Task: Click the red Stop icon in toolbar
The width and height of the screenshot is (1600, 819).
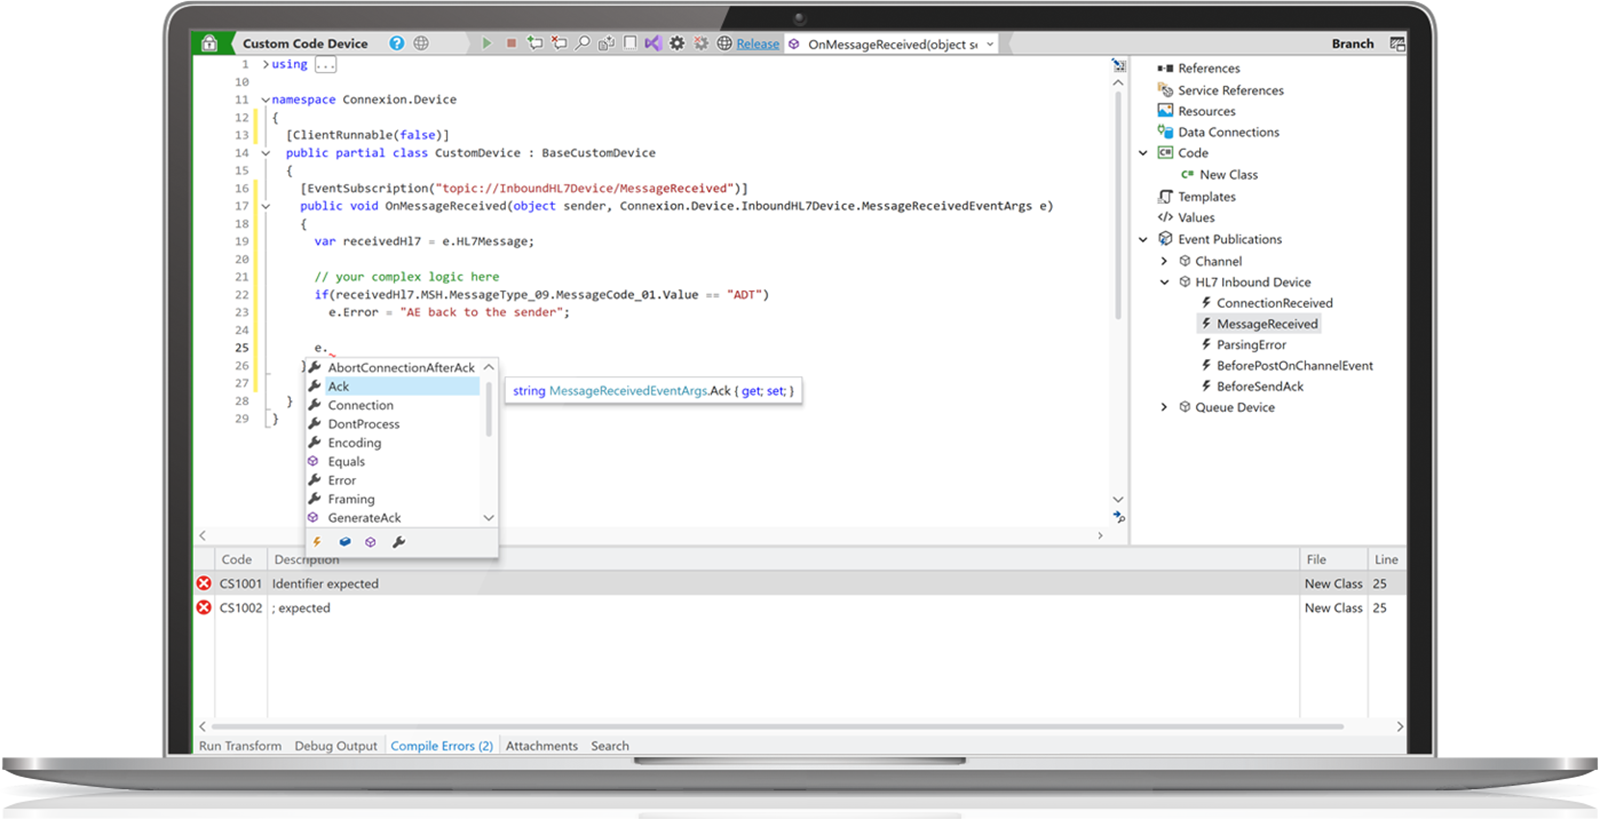Action: (511, 43)
